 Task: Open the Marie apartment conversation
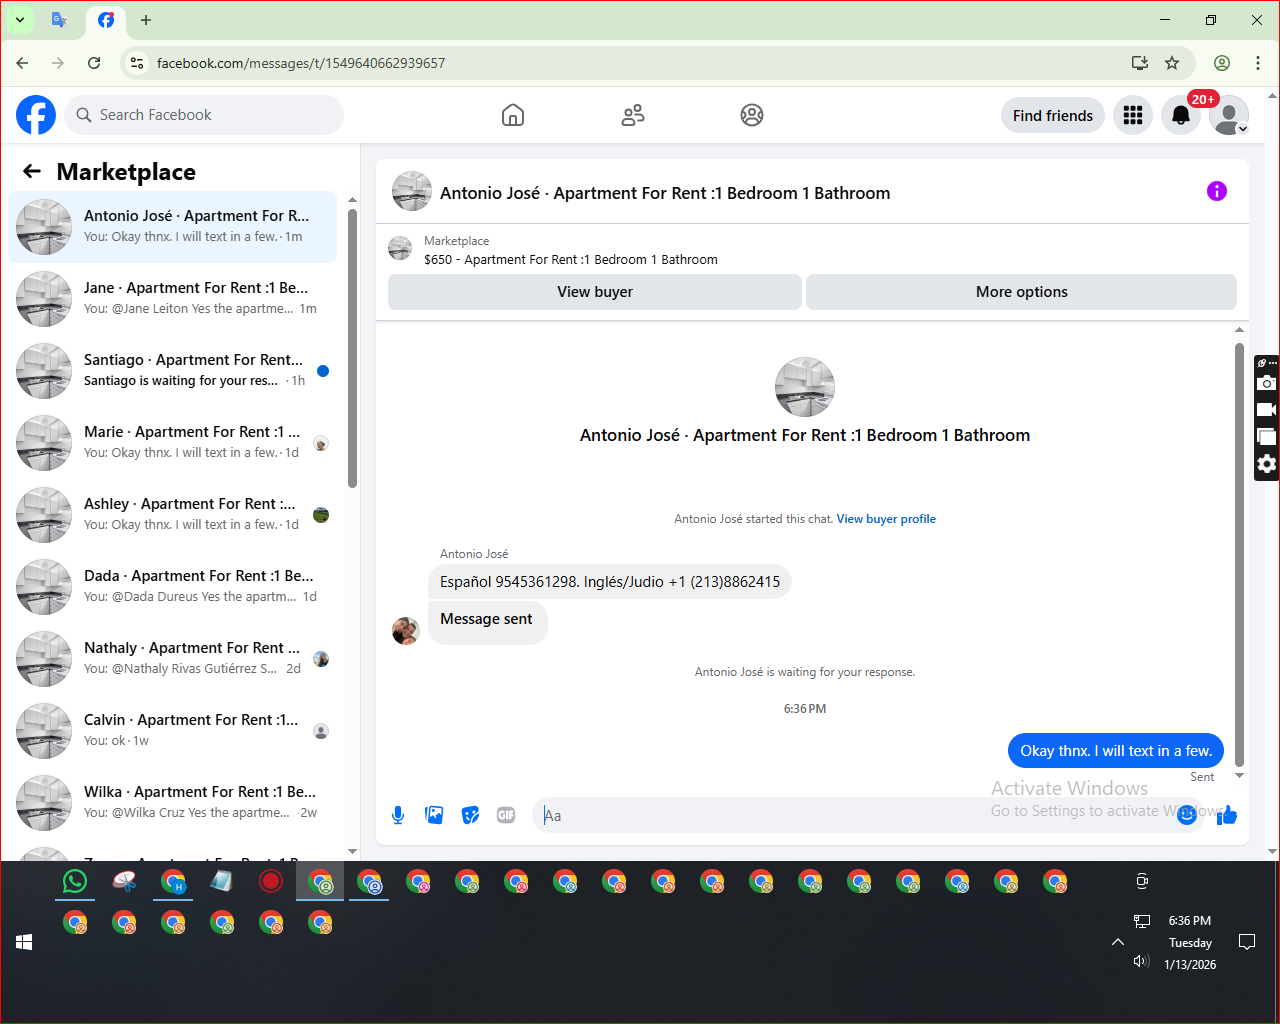tap(173, 443)
